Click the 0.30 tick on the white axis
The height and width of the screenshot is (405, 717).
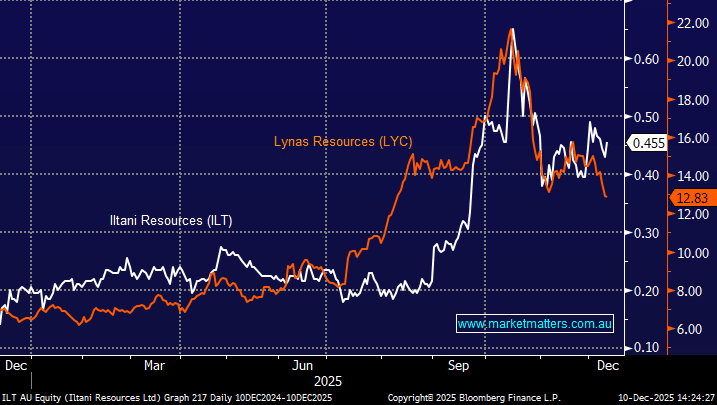(x=645, y=232)
